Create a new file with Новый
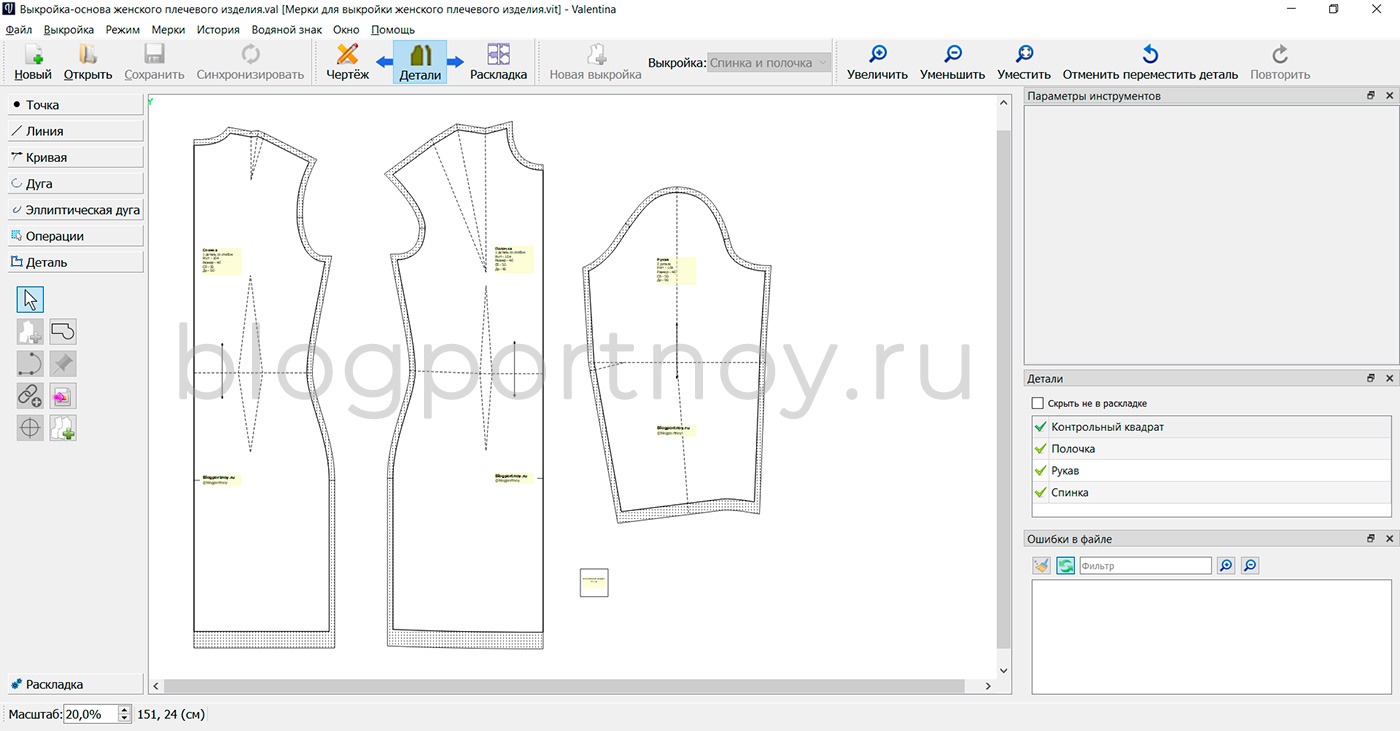 tap(33, 62)
